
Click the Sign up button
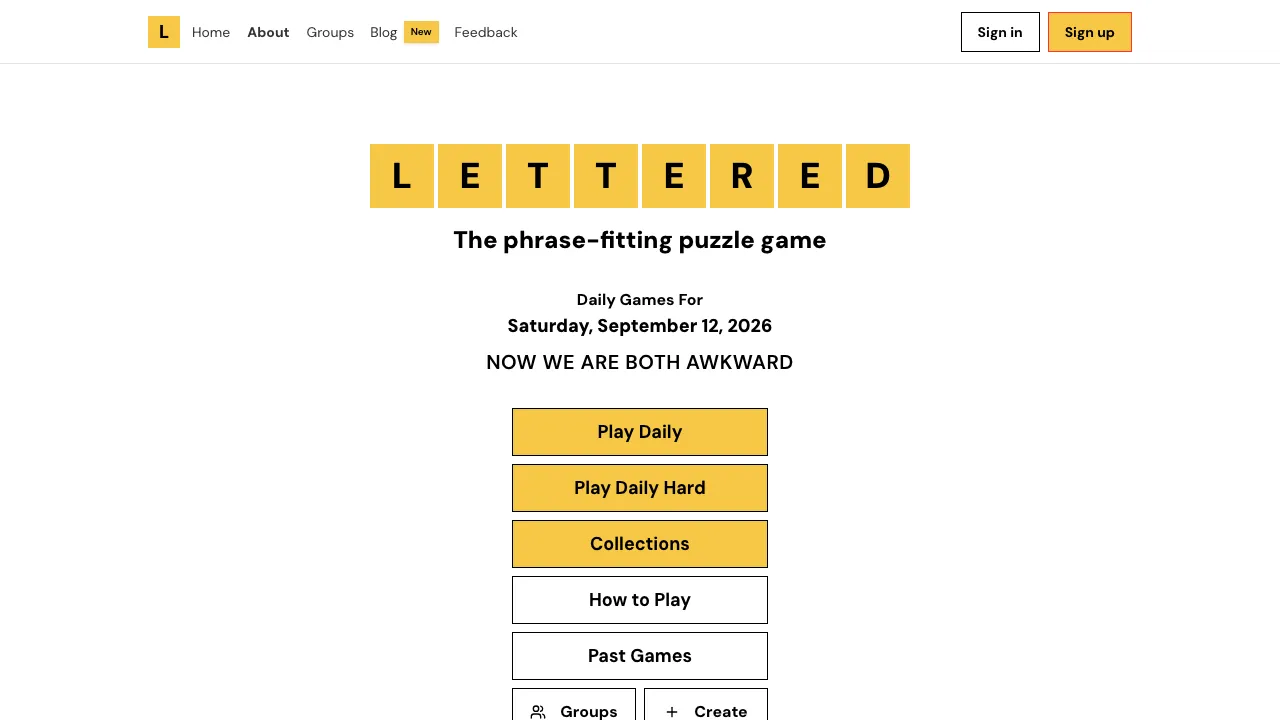1090,32
